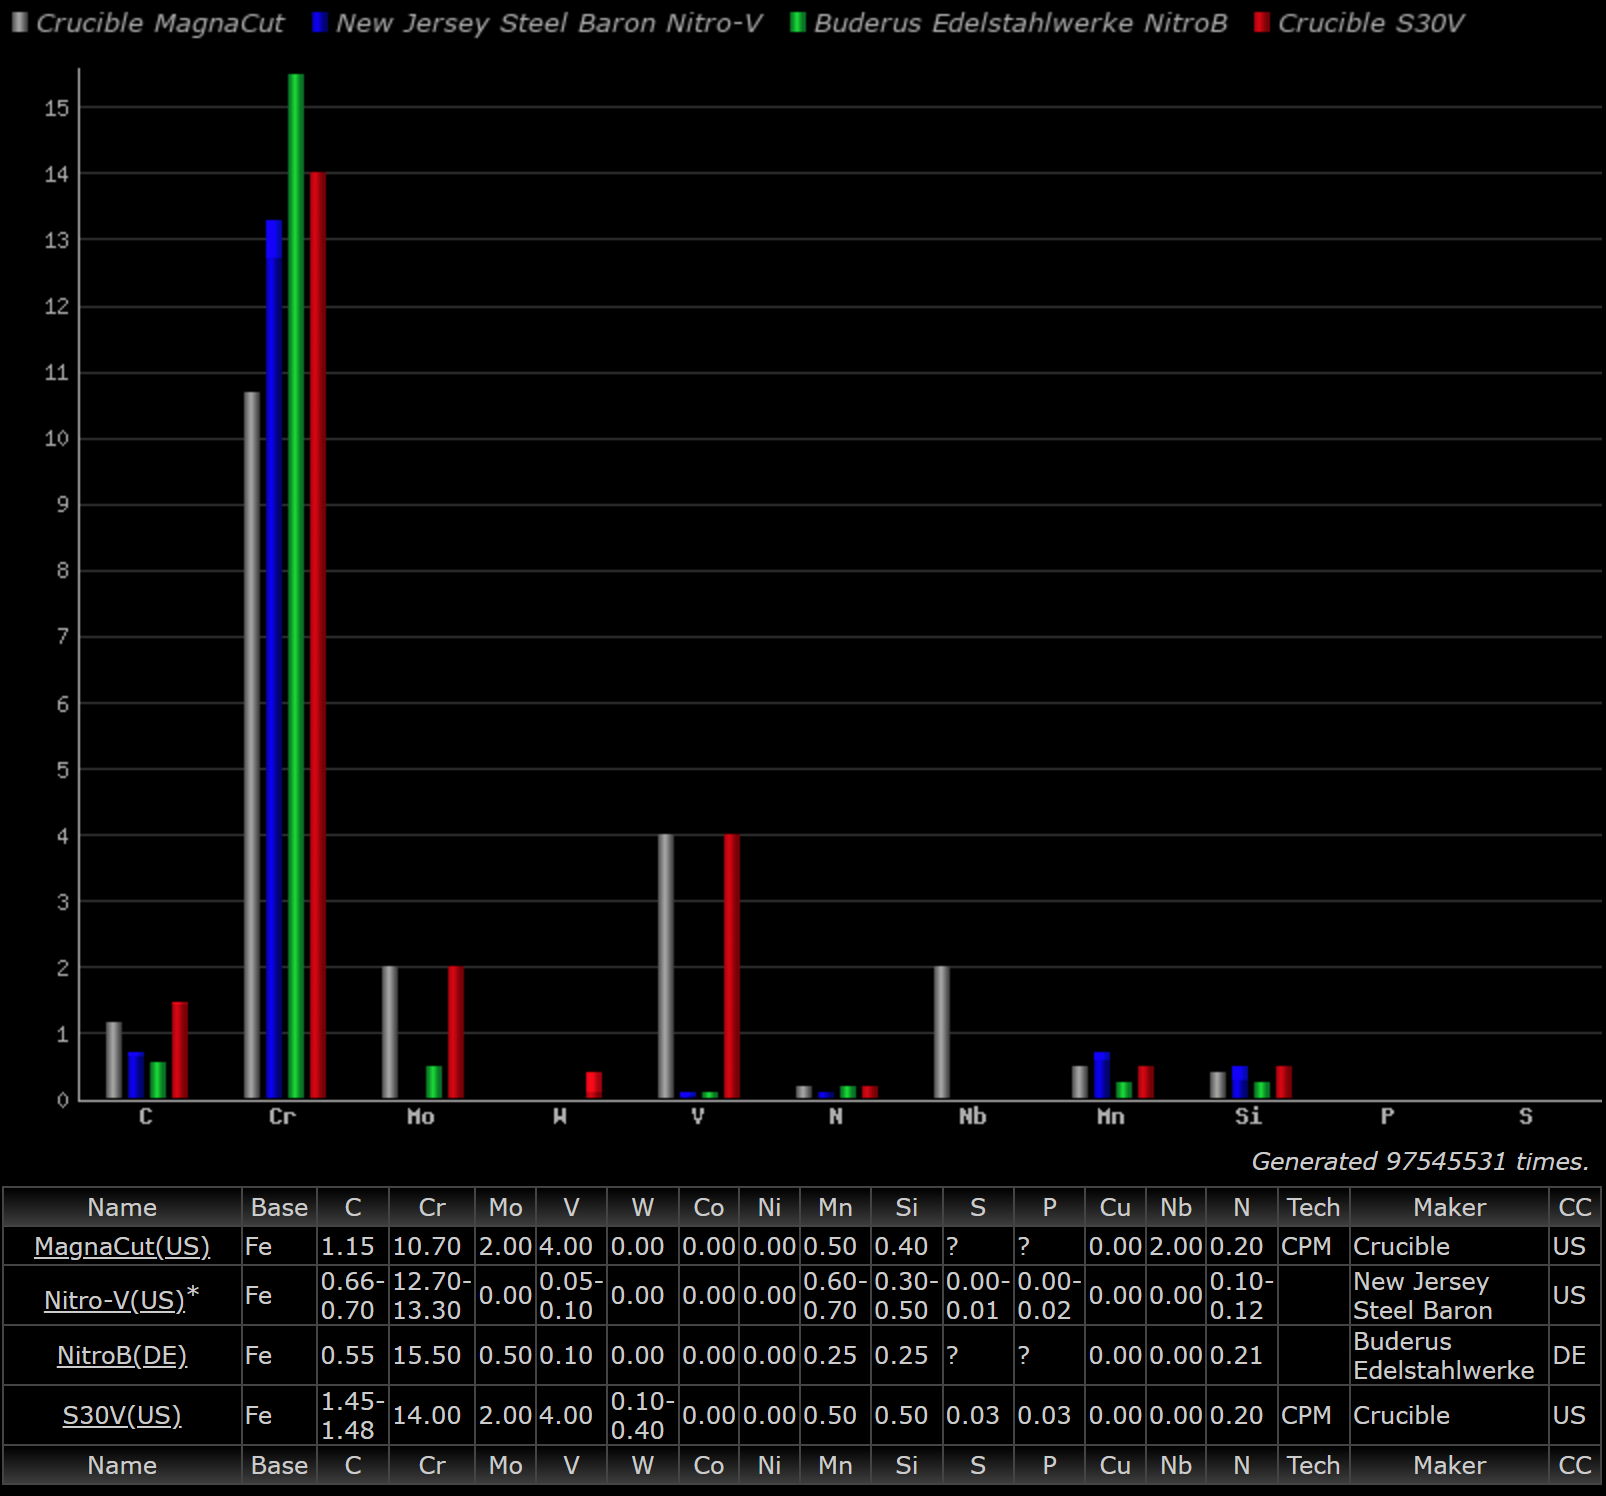Click the top Tech column header
Image resolution: width=1606 pixels, height=1496 pixels.
coord(1313,1207)
